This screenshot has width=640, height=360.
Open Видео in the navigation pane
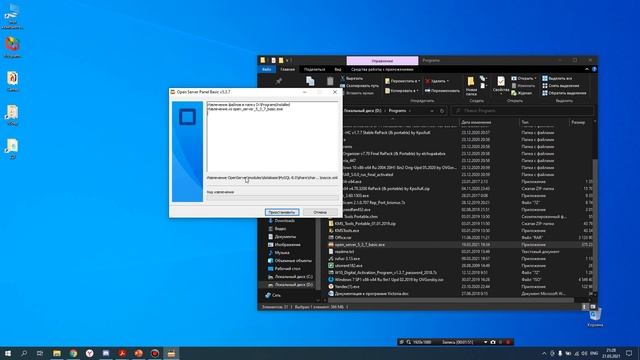(280, 229)
